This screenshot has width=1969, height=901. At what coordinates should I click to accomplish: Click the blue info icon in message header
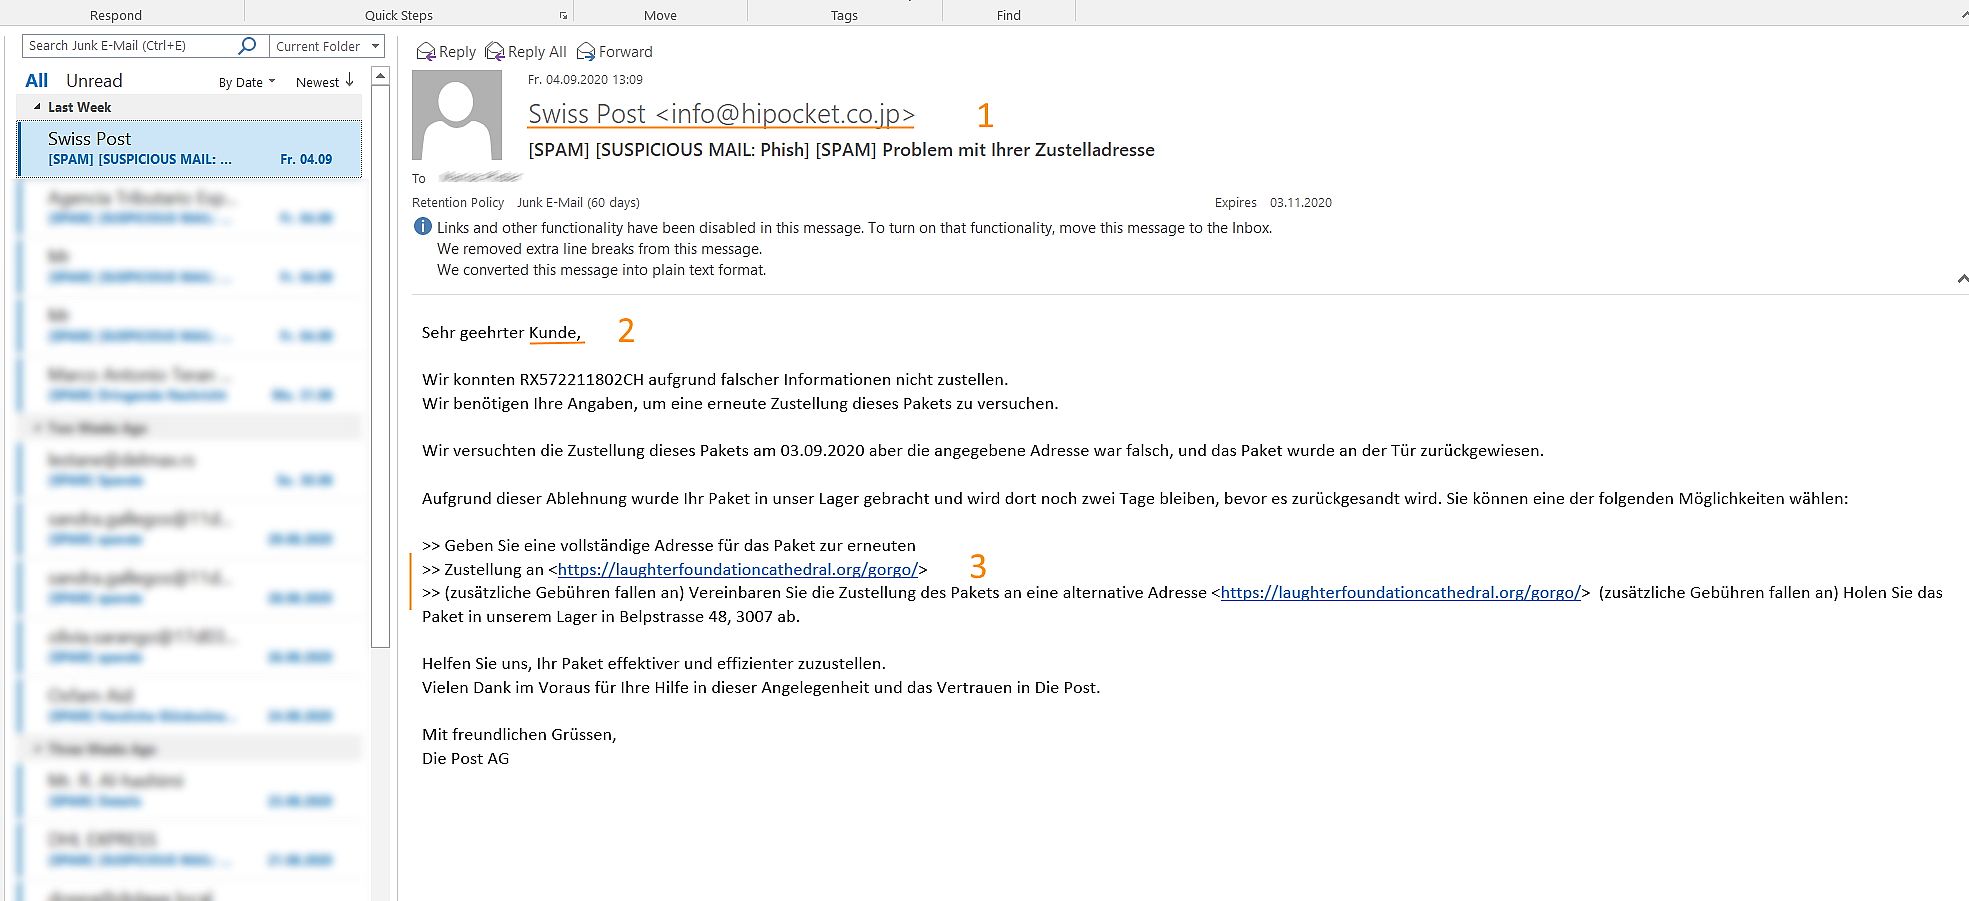(x=423, y=227)
